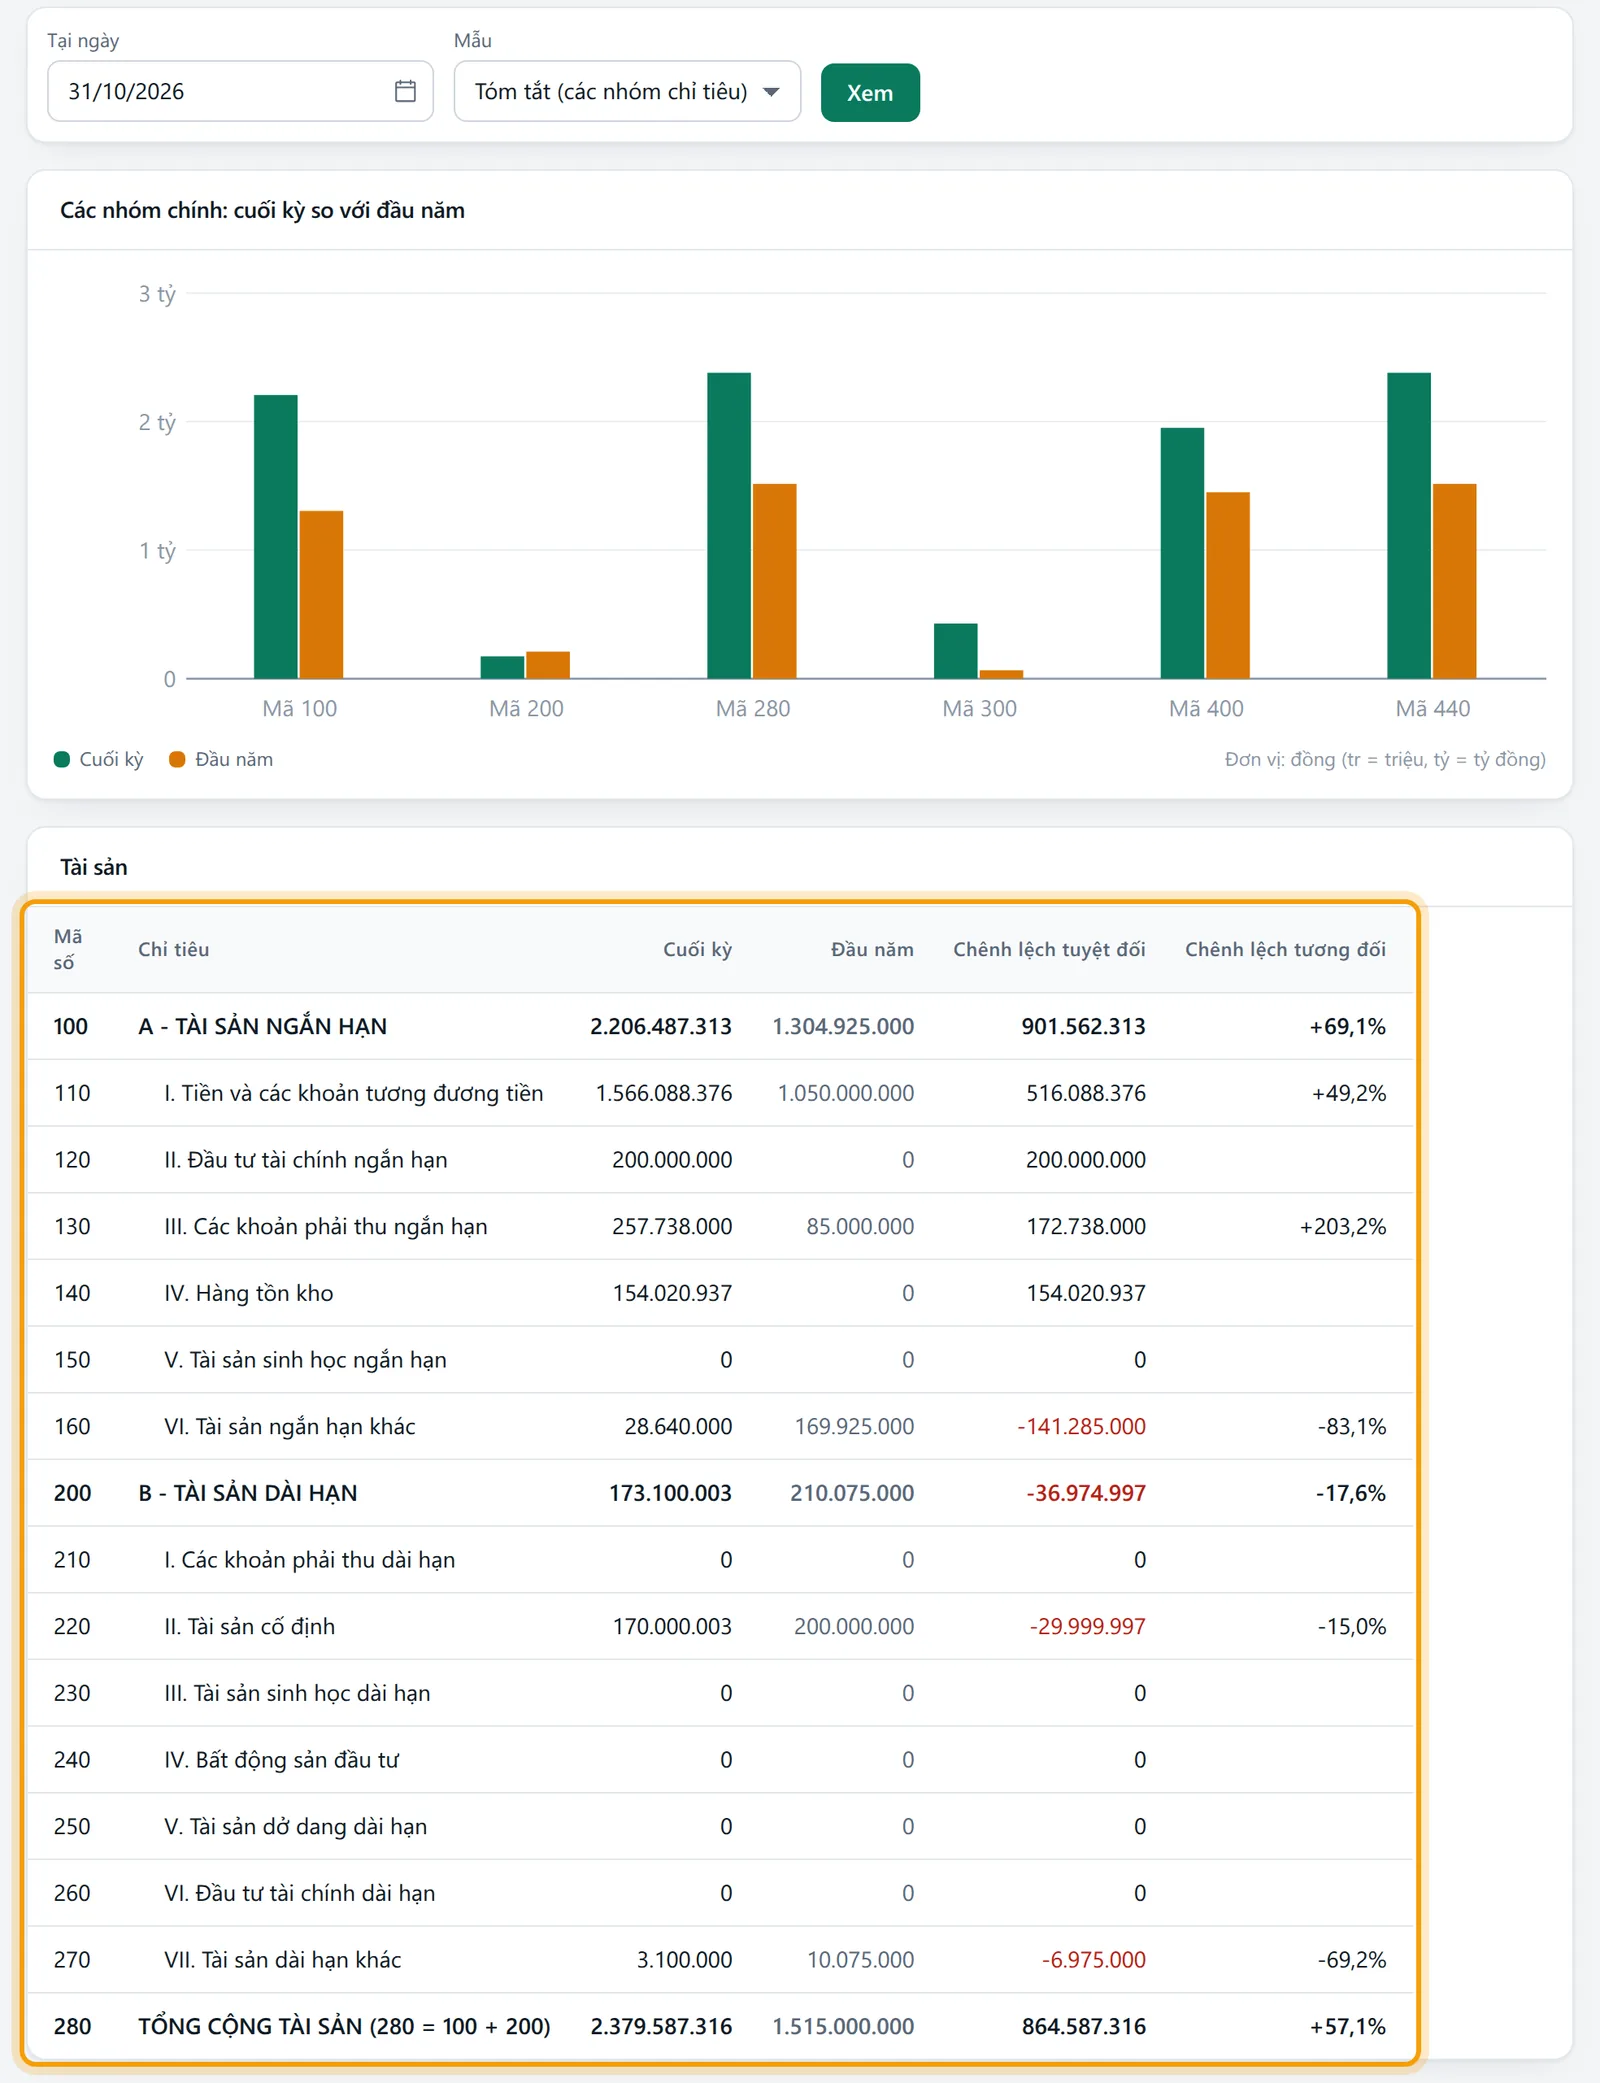This screenshot has height=2083, width=1600.
Task: Click the Xem button
Action: 870,93
